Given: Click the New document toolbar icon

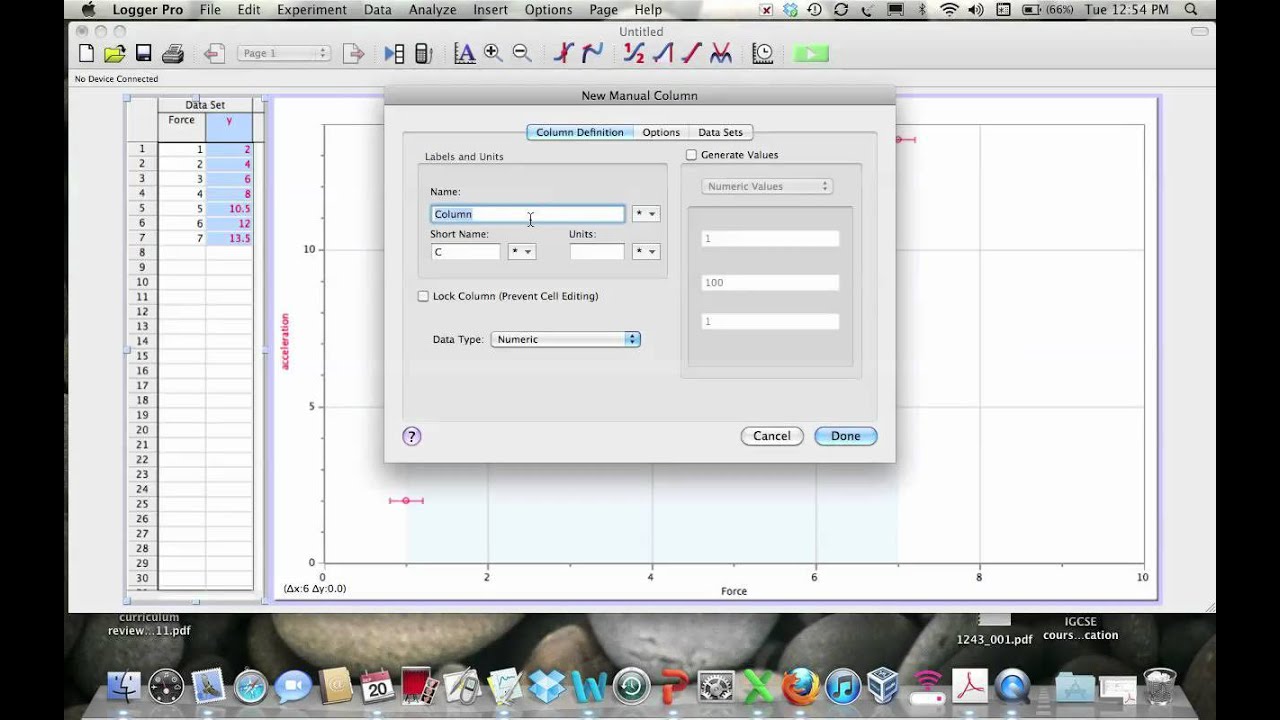Looking at the screenshot, I should tap(86, 54).
